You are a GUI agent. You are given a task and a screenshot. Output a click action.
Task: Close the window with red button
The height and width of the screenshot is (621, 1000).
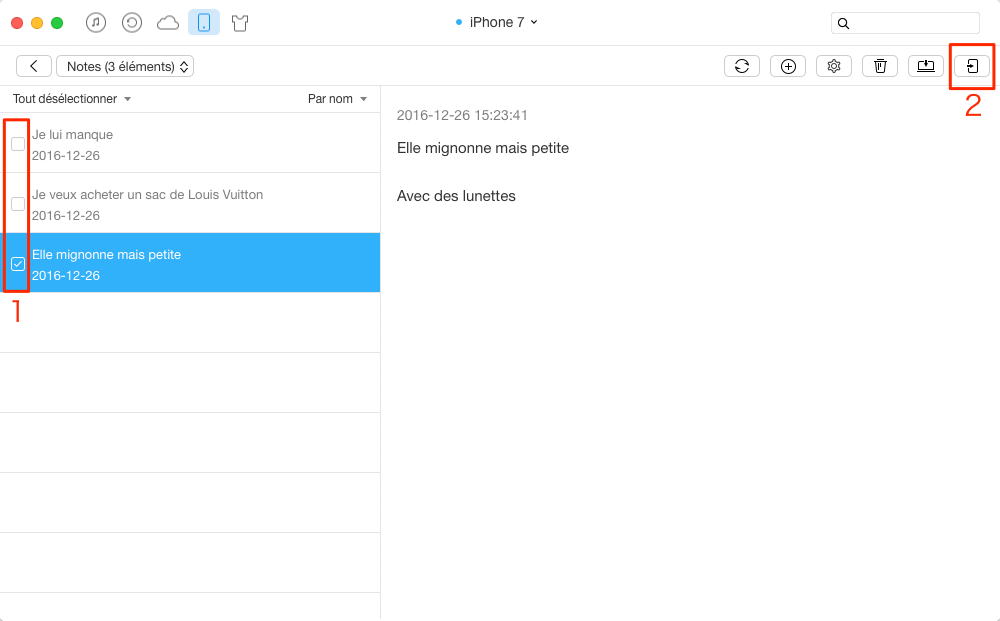point(17,23)
